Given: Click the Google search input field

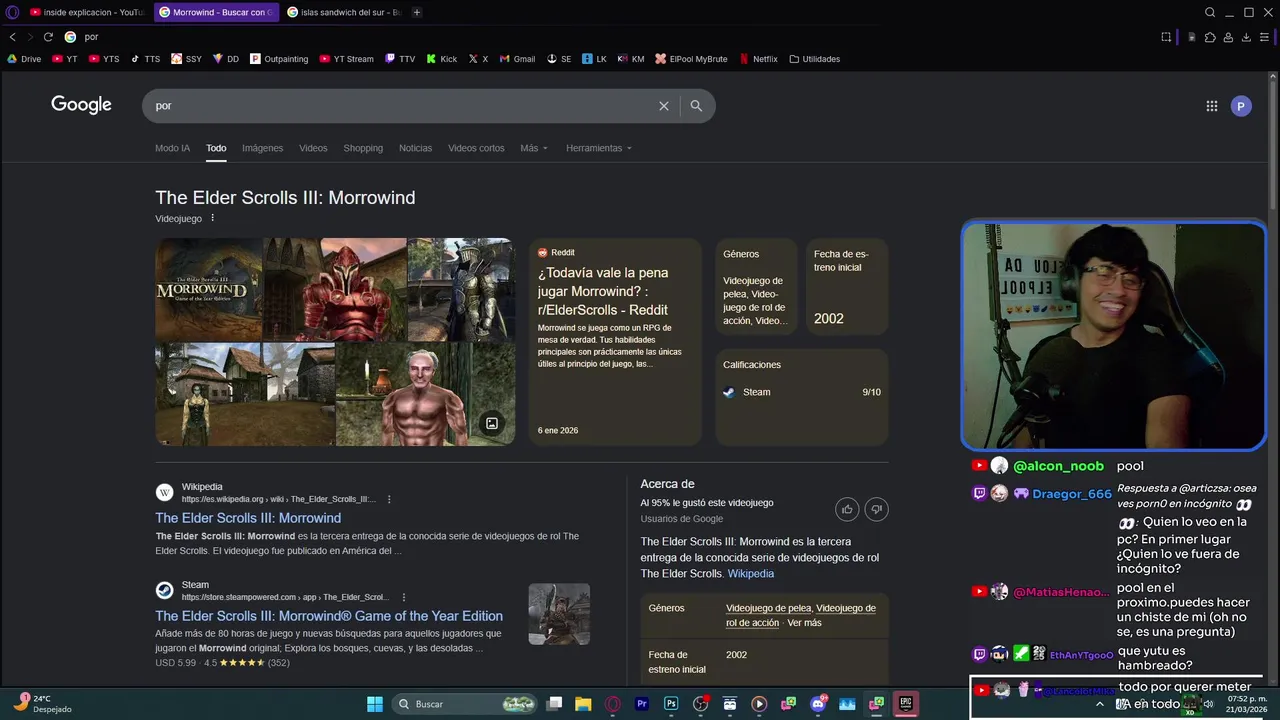Looking at the screenshot, I should pyautogui.click(x=400, y=105).
